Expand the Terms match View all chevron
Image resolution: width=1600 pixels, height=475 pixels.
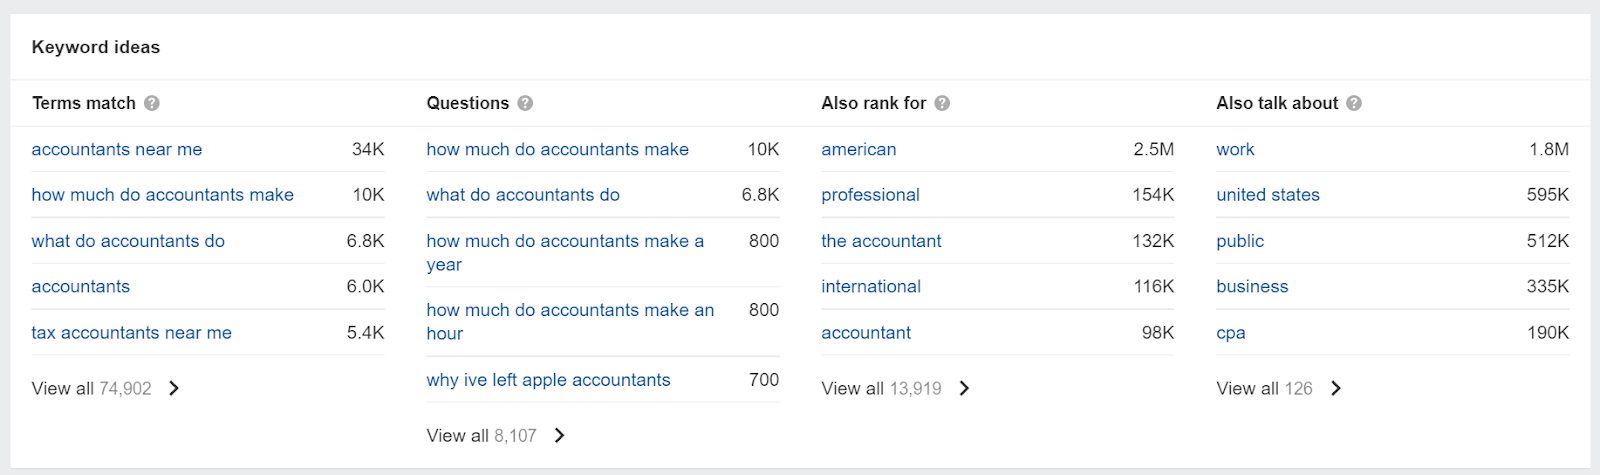[x=174, y=388]
